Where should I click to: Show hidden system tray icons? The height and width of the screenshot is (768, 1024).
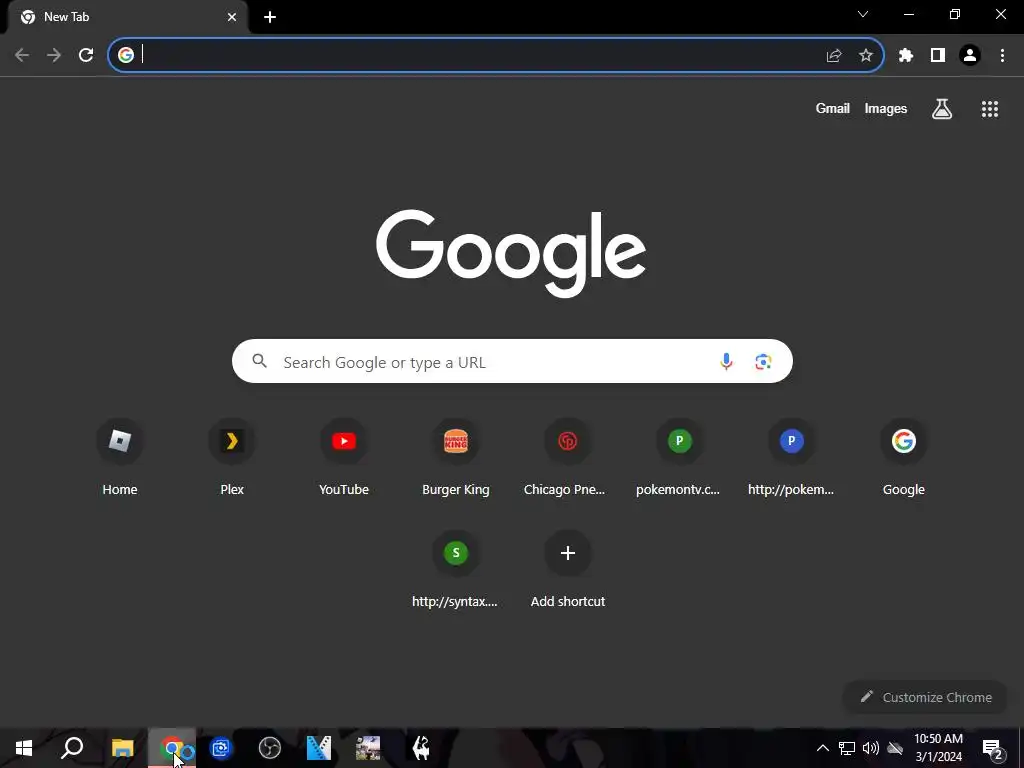click(823, 748)
